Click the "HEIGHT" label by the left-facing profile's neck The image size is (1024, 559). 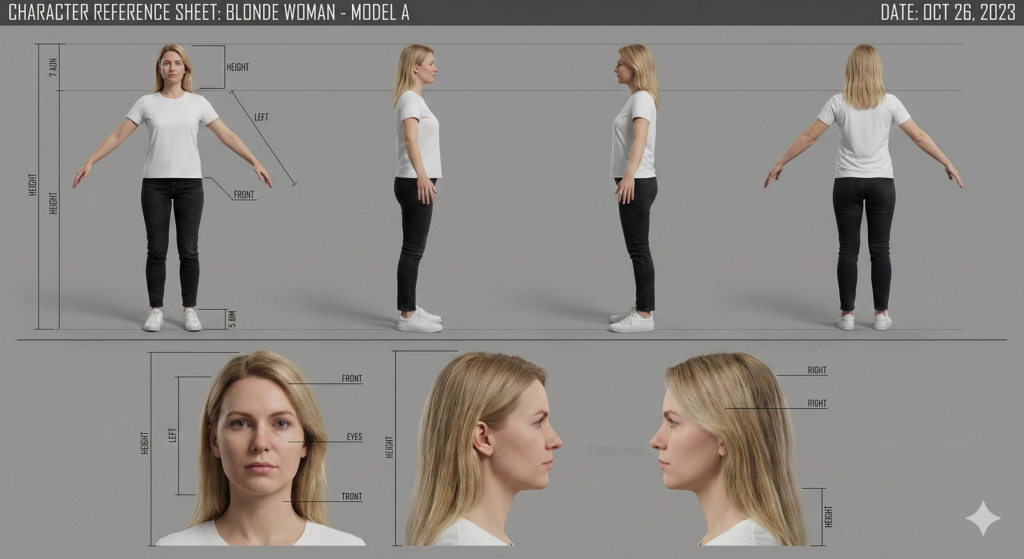click(828, 517)
